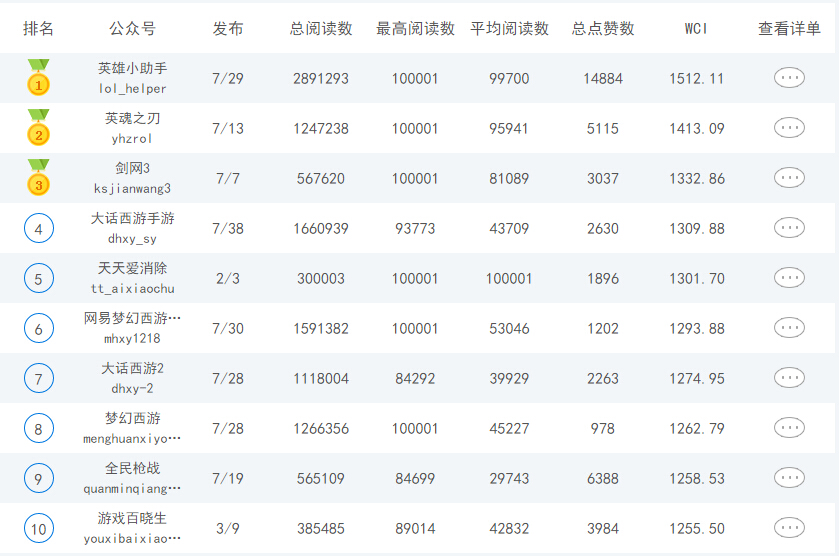Open details ellipsis for 大话西游手游 row
Screen dimensions: 839x556
click(789, 228)
